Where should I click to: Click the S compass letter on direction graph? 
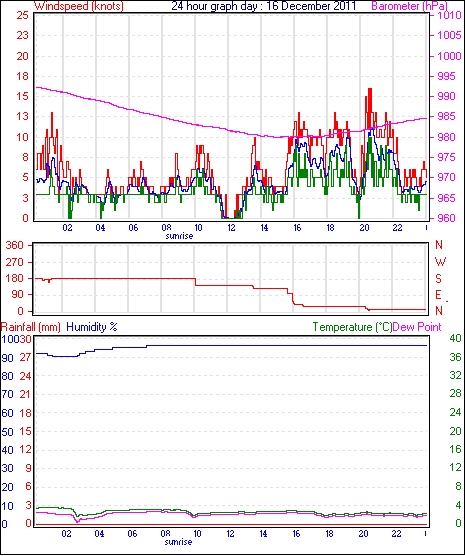(x=439, y=279)
